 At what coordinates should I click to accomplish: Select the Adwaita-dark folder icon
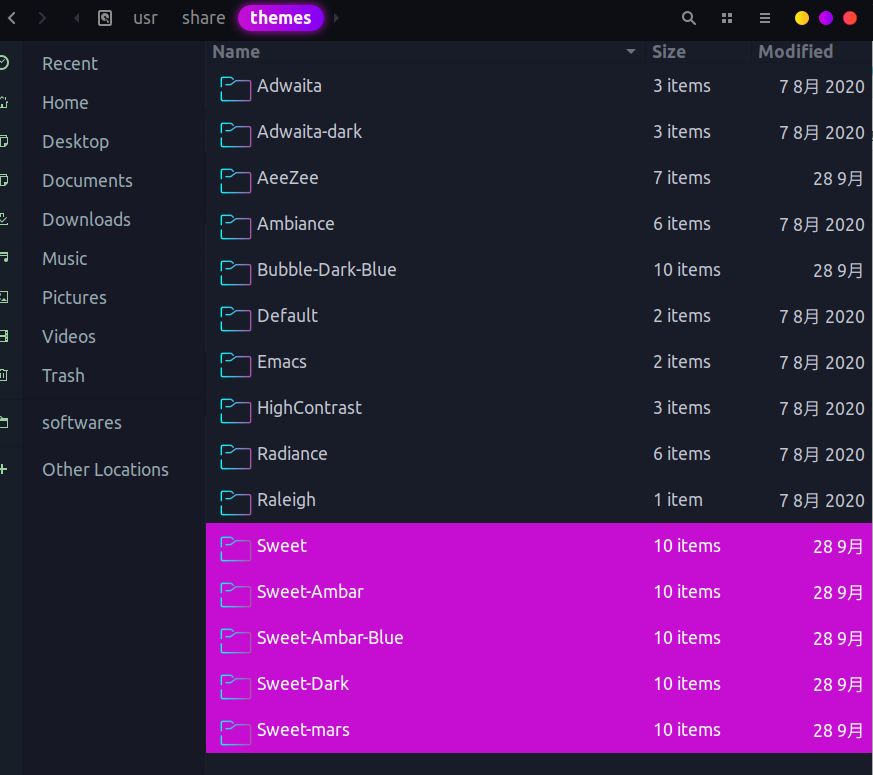pyautogui.click(x=235, y=134)
